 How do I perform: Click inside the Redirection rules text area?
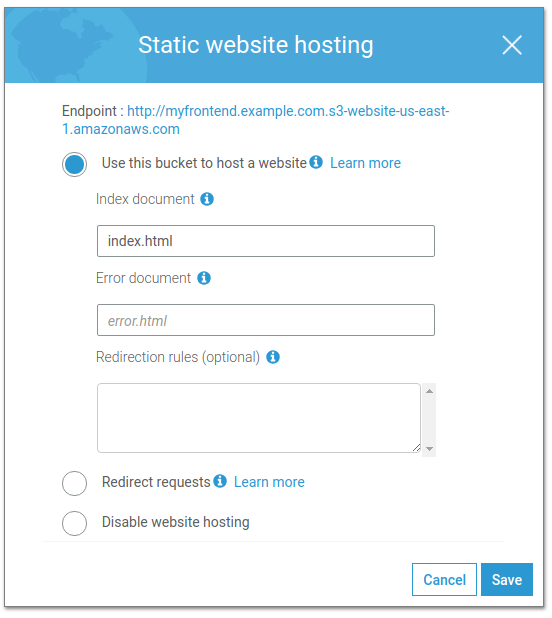[x=259, y=418]
